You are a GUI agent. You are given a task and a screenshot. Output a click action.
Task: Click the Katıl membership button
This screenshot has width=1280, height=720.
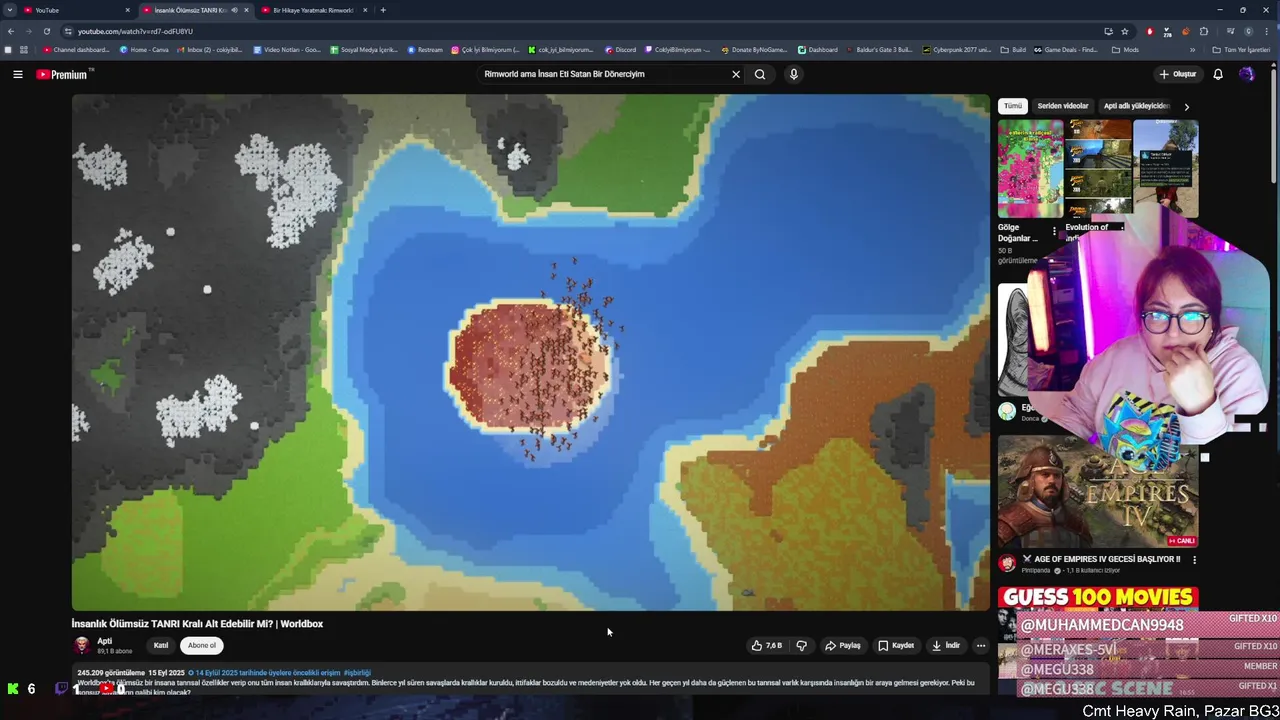click(x=161, y=646)
